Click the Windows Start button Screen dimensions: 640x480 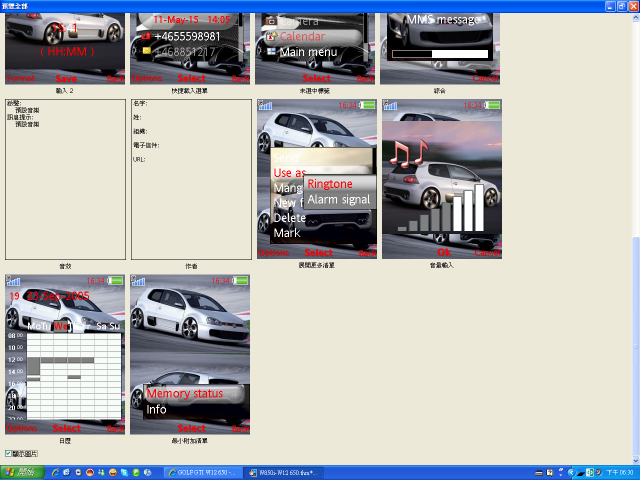click(22, 473)
